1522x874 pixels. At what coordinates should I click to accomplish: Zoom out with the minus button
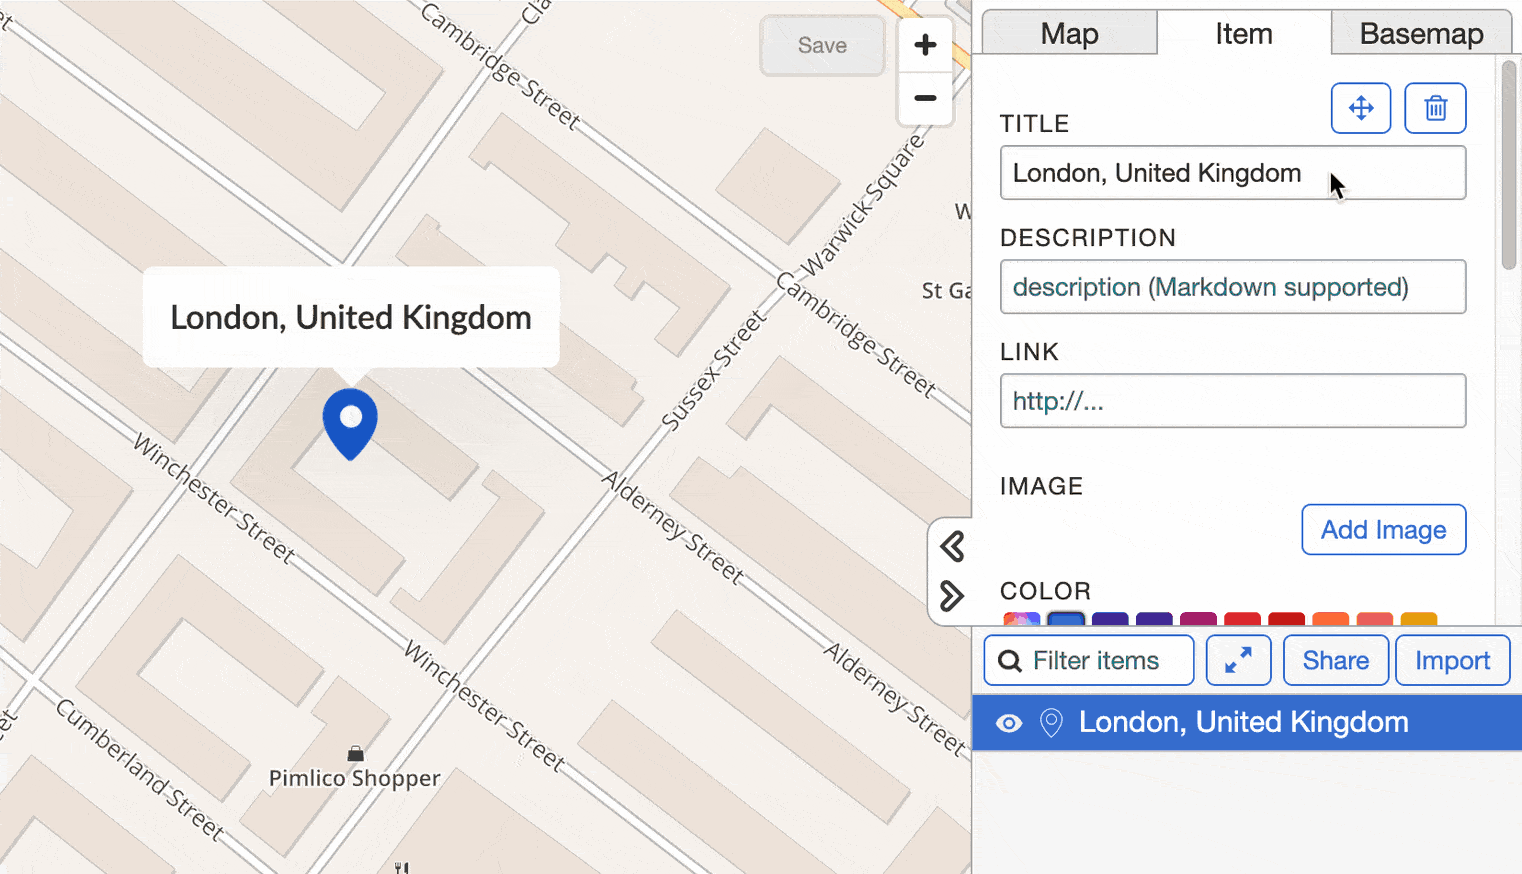point(925,98)
